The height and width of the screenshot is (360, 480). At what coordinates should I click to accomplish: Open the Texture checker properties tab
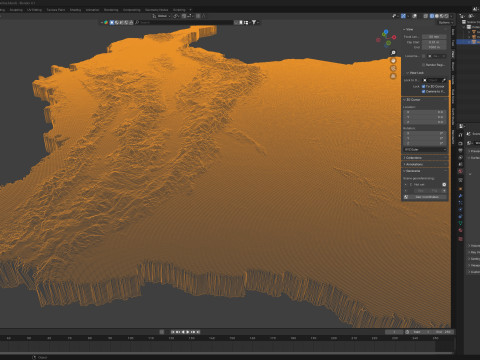[460, 239]
